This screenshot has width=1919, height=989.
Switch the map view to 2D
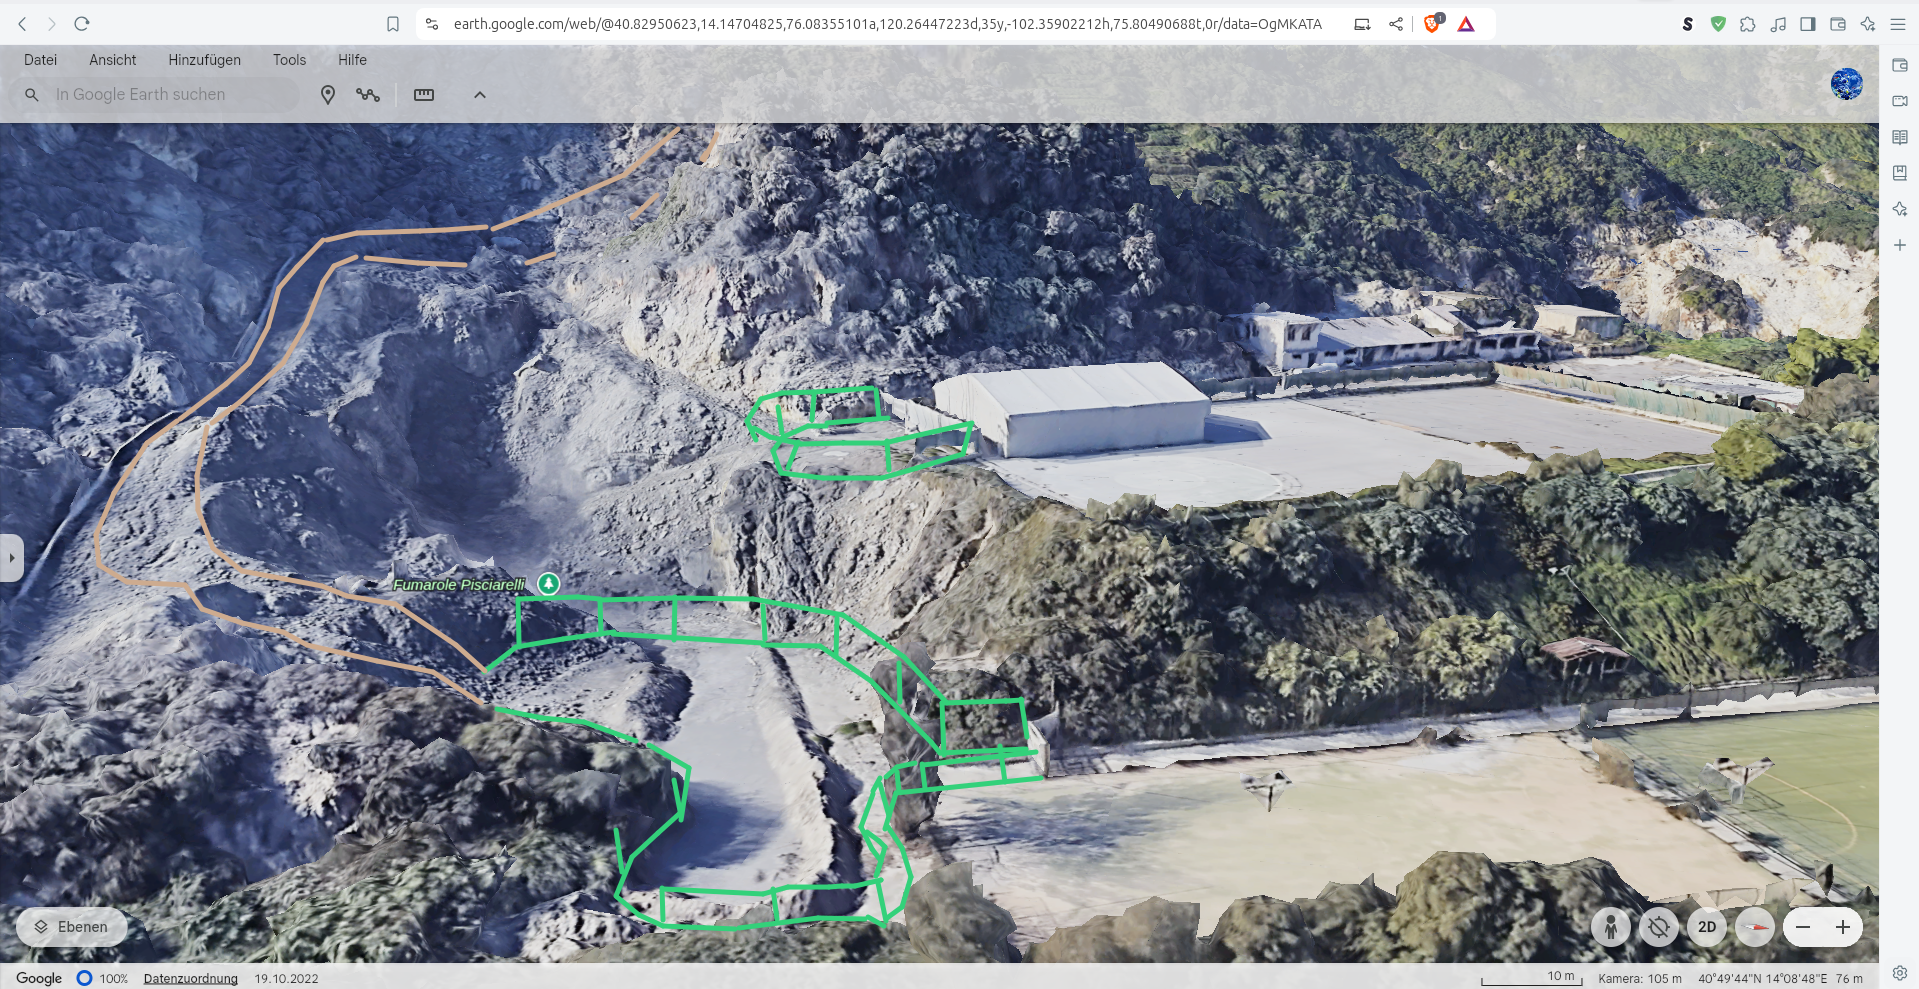pos(1707,927)
